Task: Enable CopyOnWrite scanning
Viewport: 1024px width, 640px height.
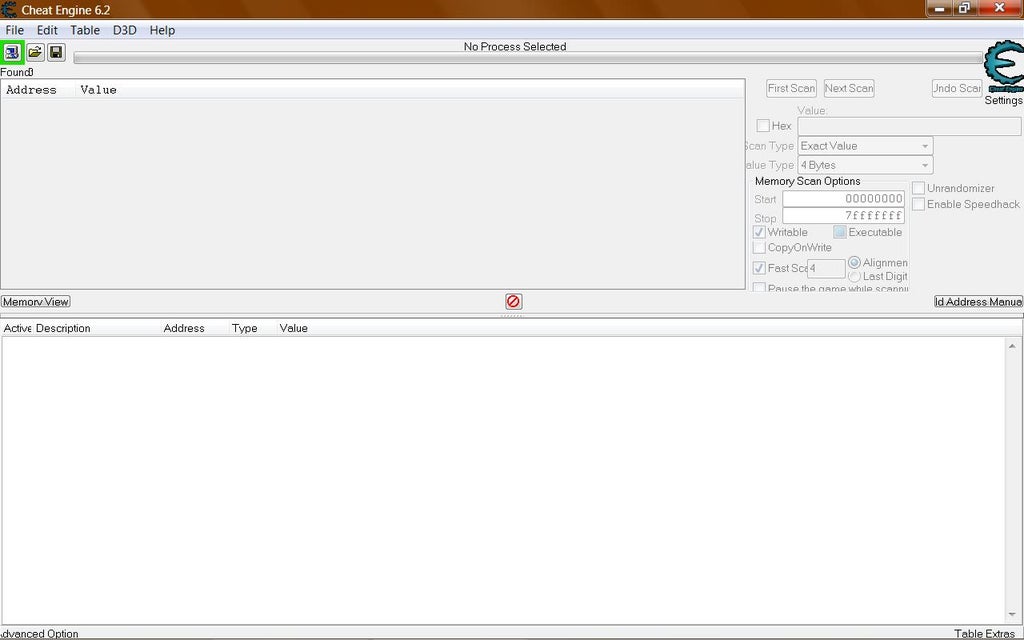Action: point(759,247)
